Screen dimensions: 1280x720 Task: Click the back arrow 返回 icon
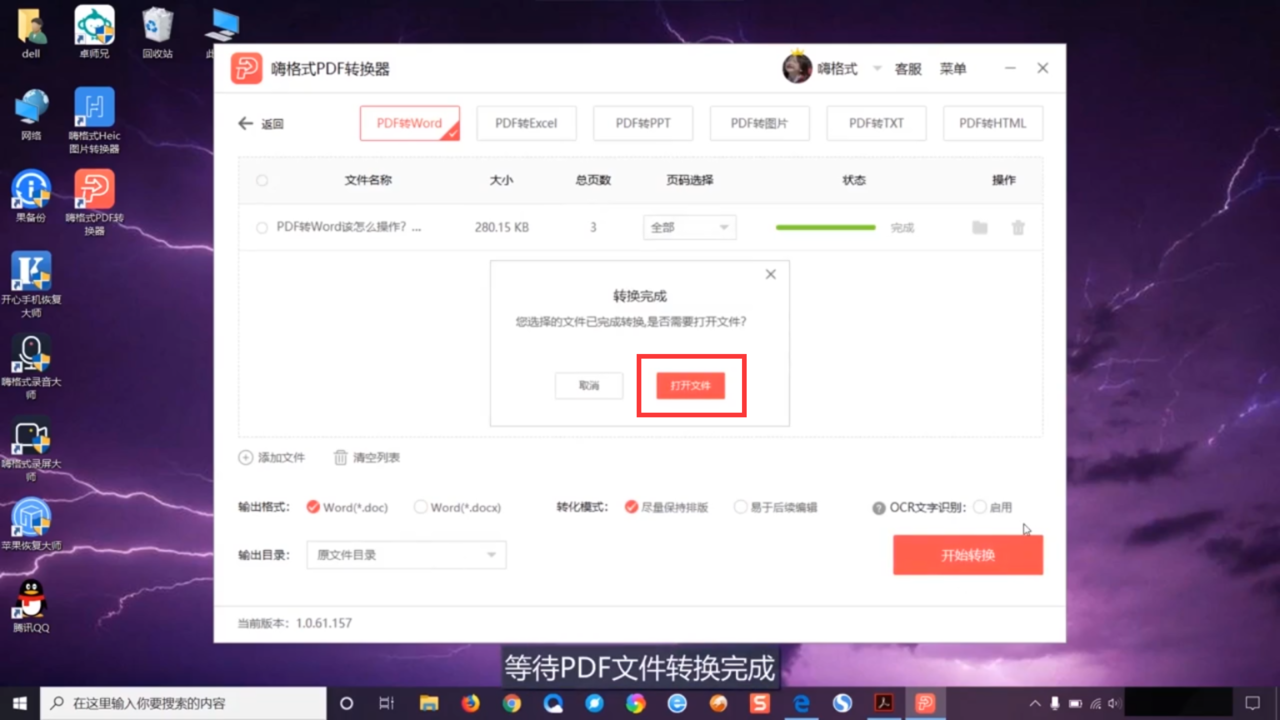point(245,123)
